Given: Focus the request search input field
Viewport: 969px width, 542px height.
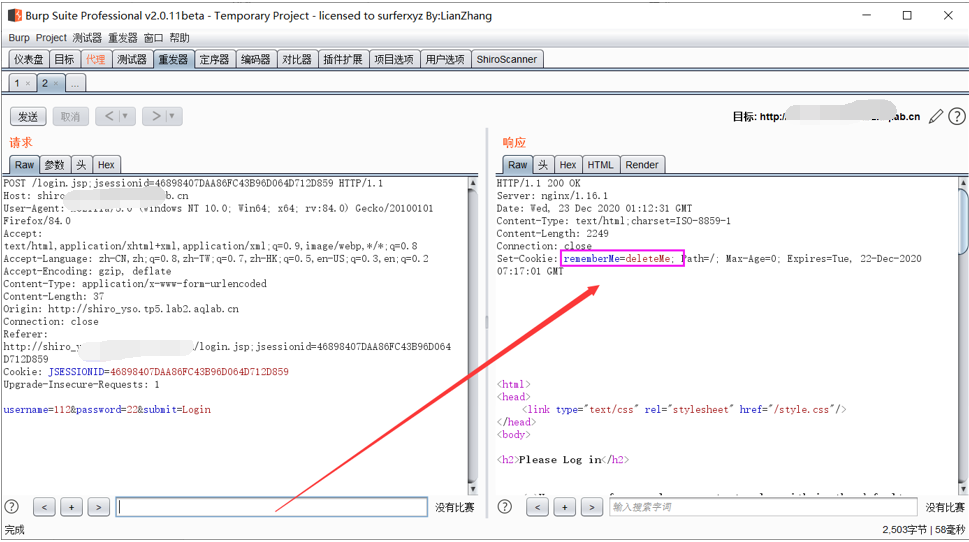Looking at the screenshot, I should (271, 507).
